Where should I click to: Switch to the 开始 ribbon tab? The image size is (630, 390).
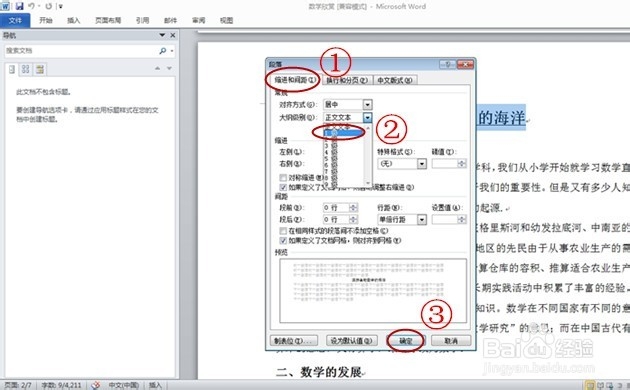[46, 20]
